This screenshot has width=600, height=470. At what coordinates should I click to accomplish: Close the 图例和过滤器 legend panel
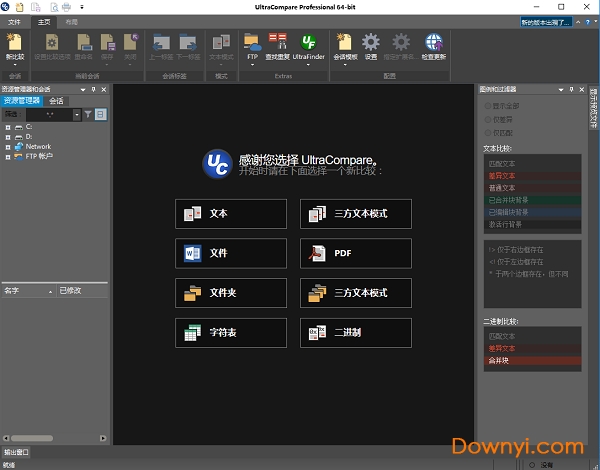pos(582,89)
